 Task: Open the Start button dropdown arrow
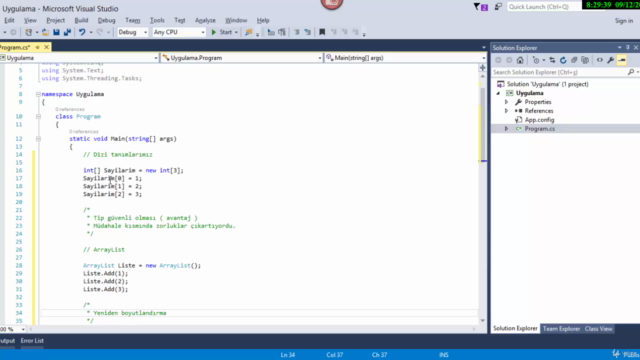tap(236, 32)
